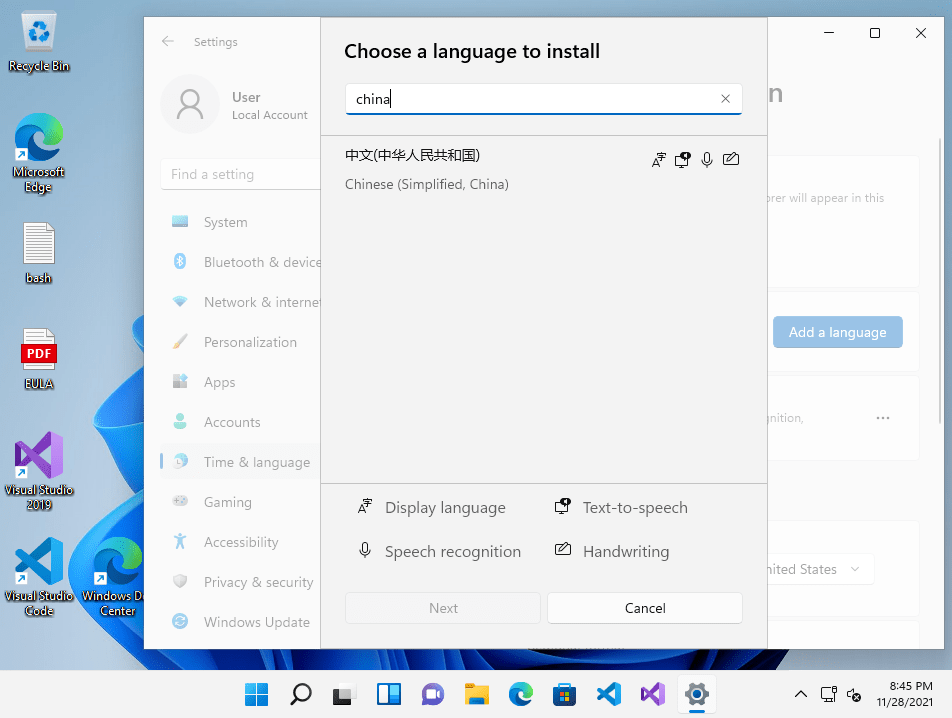Select the EULA PDF desktop icon
Viewport: 952px width, 718px height.
(x=39, y=359)
